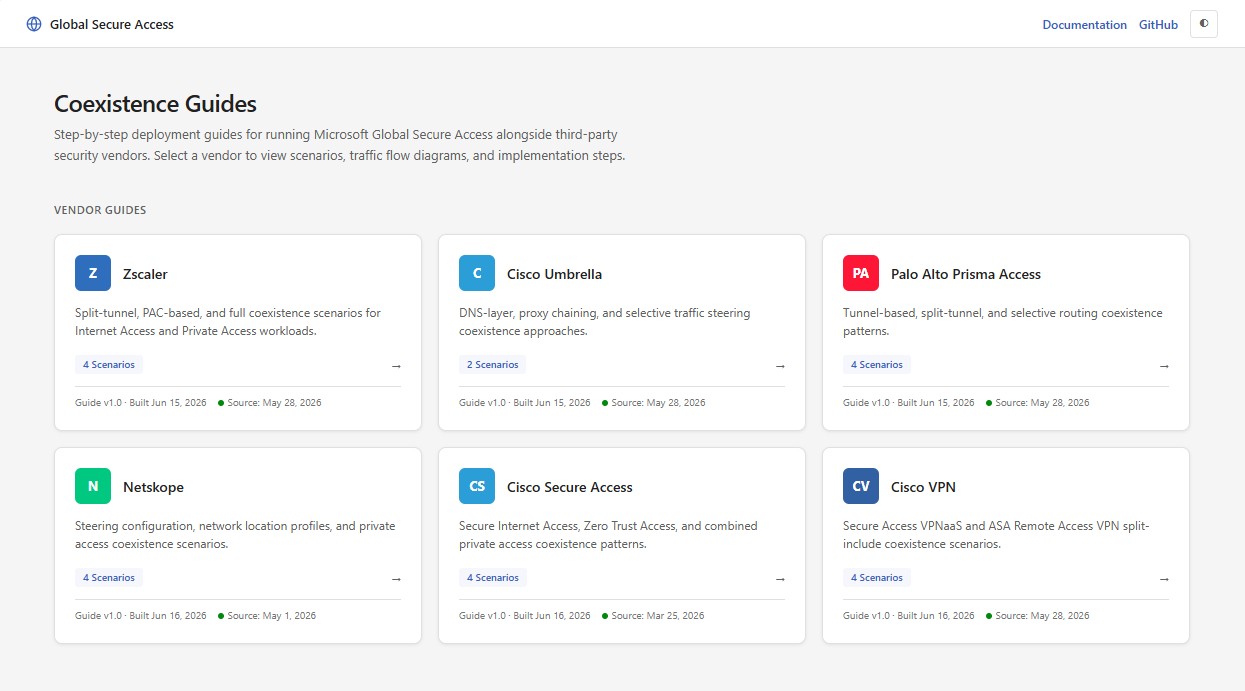Click the Coexistence Guides heading
The image size is (1245, 691).
(155, 104)
